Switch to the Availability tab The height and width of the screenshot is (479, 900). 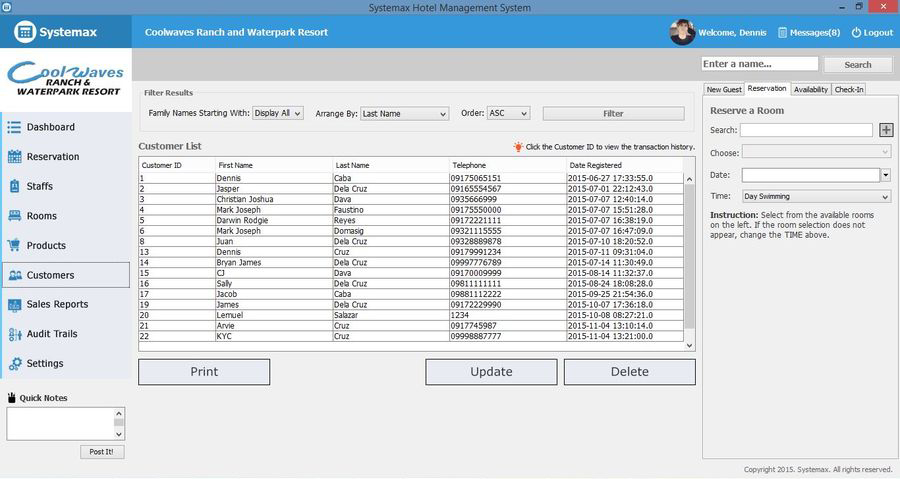tap(810, 90)
